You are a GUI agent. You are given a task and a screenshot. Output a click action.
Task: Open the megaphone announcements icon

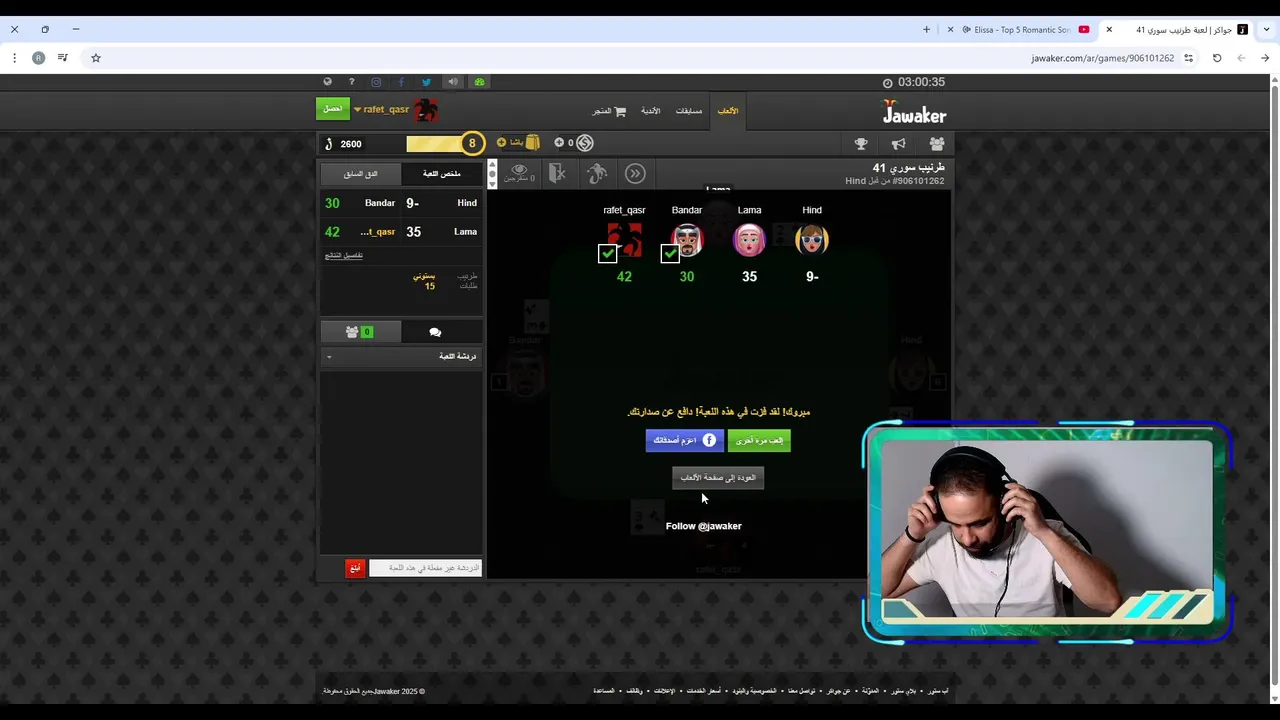[x=899, y=144]
